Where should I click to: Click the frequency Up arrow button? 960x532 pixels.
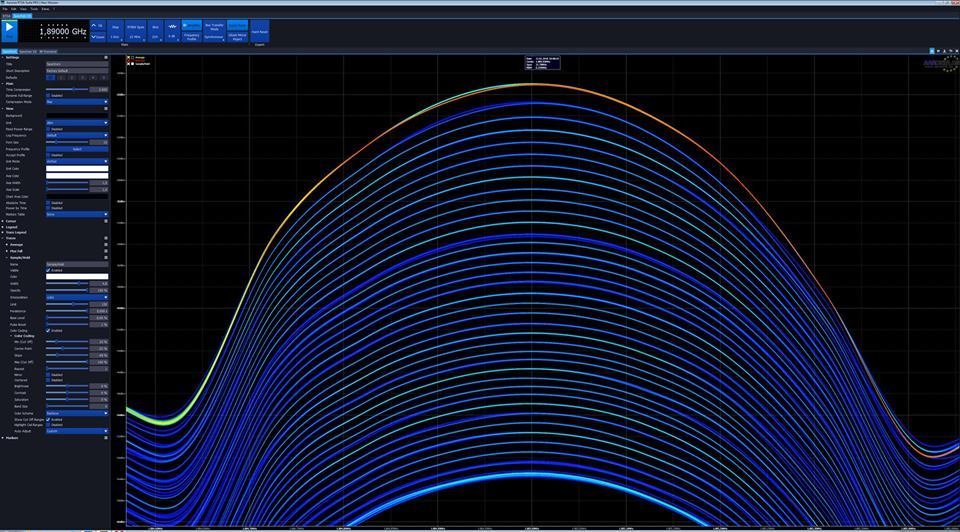tap(98, 26)
